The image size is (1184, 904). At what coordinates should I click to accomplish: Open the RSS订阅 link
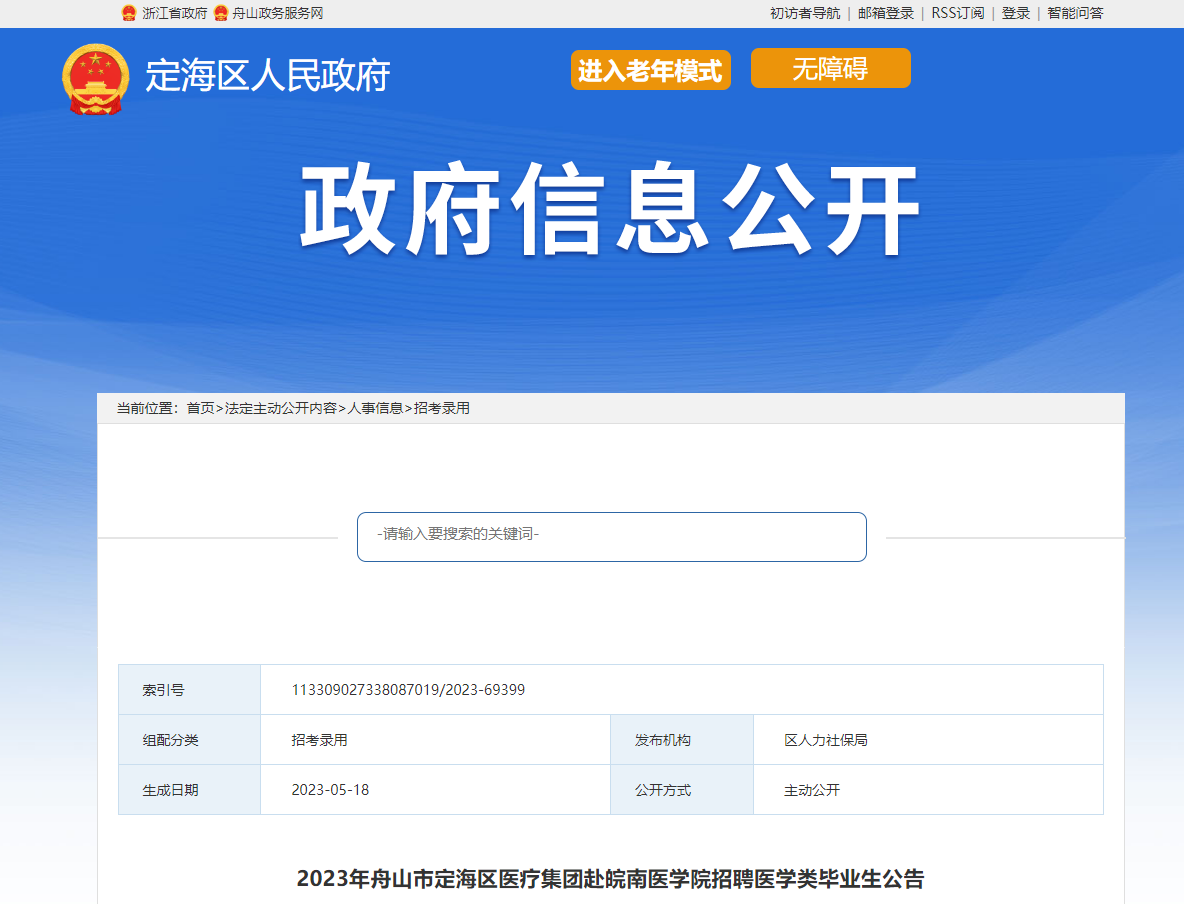pyautogui.click(x=957, y=13)
